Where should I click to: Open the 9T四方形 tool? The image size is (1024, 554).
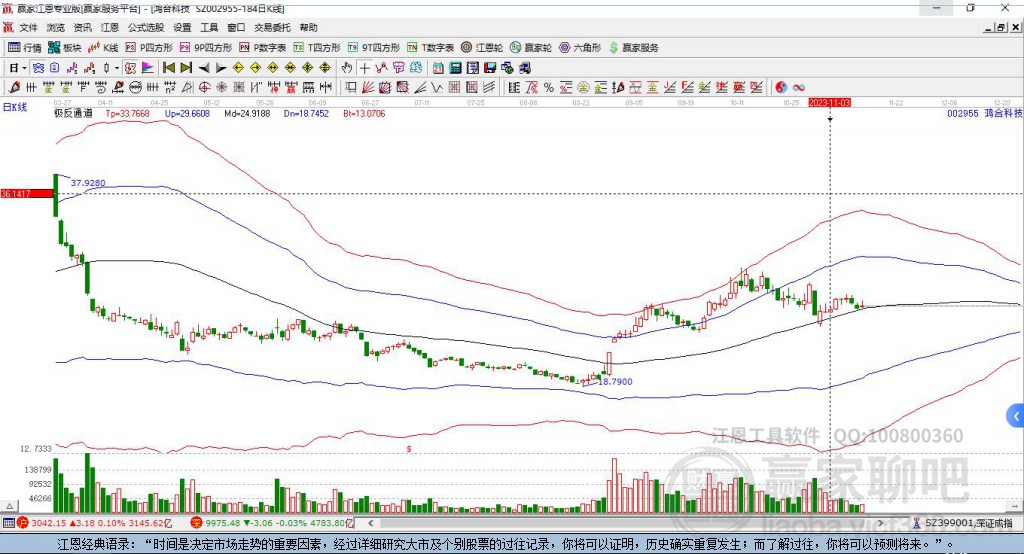tap(374, 48)
